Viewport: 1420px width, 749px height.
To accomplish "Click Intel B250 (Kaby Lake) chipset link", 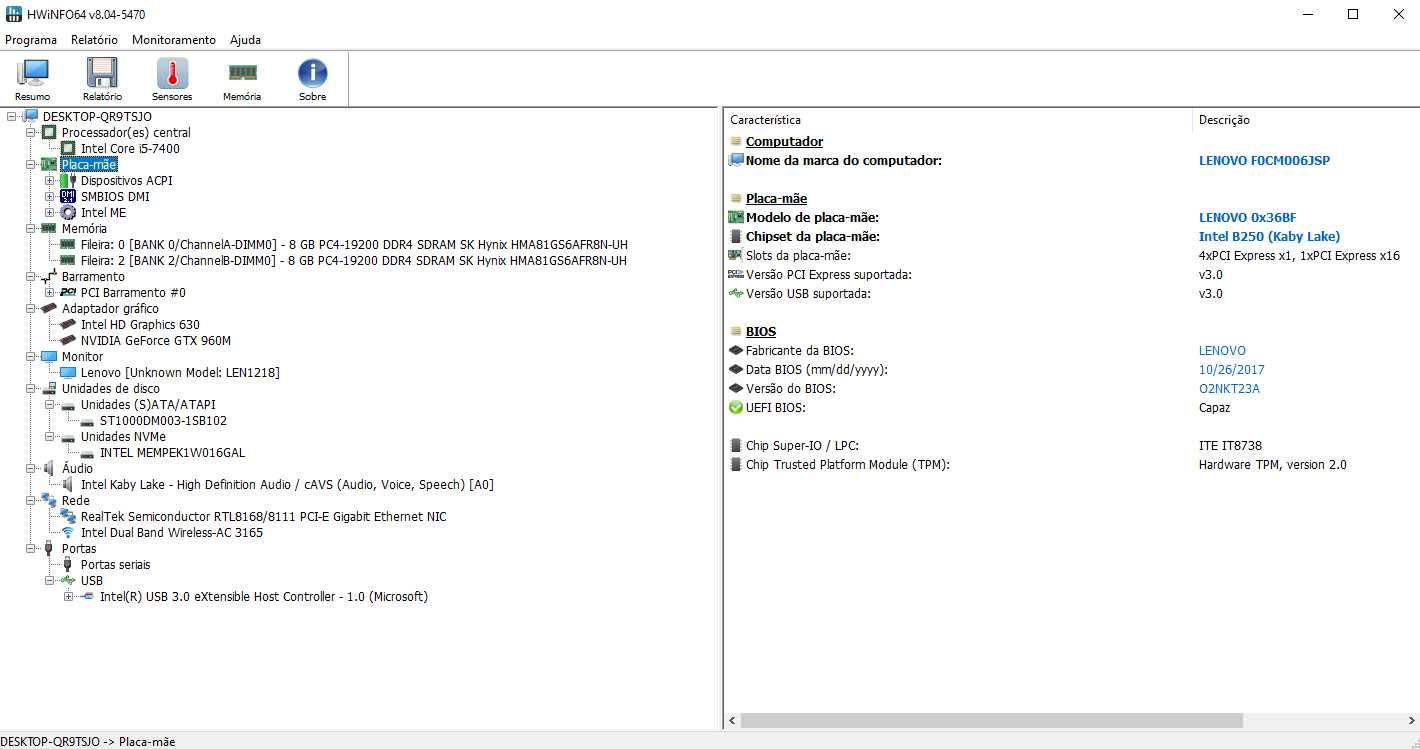I will point(1269,237).
